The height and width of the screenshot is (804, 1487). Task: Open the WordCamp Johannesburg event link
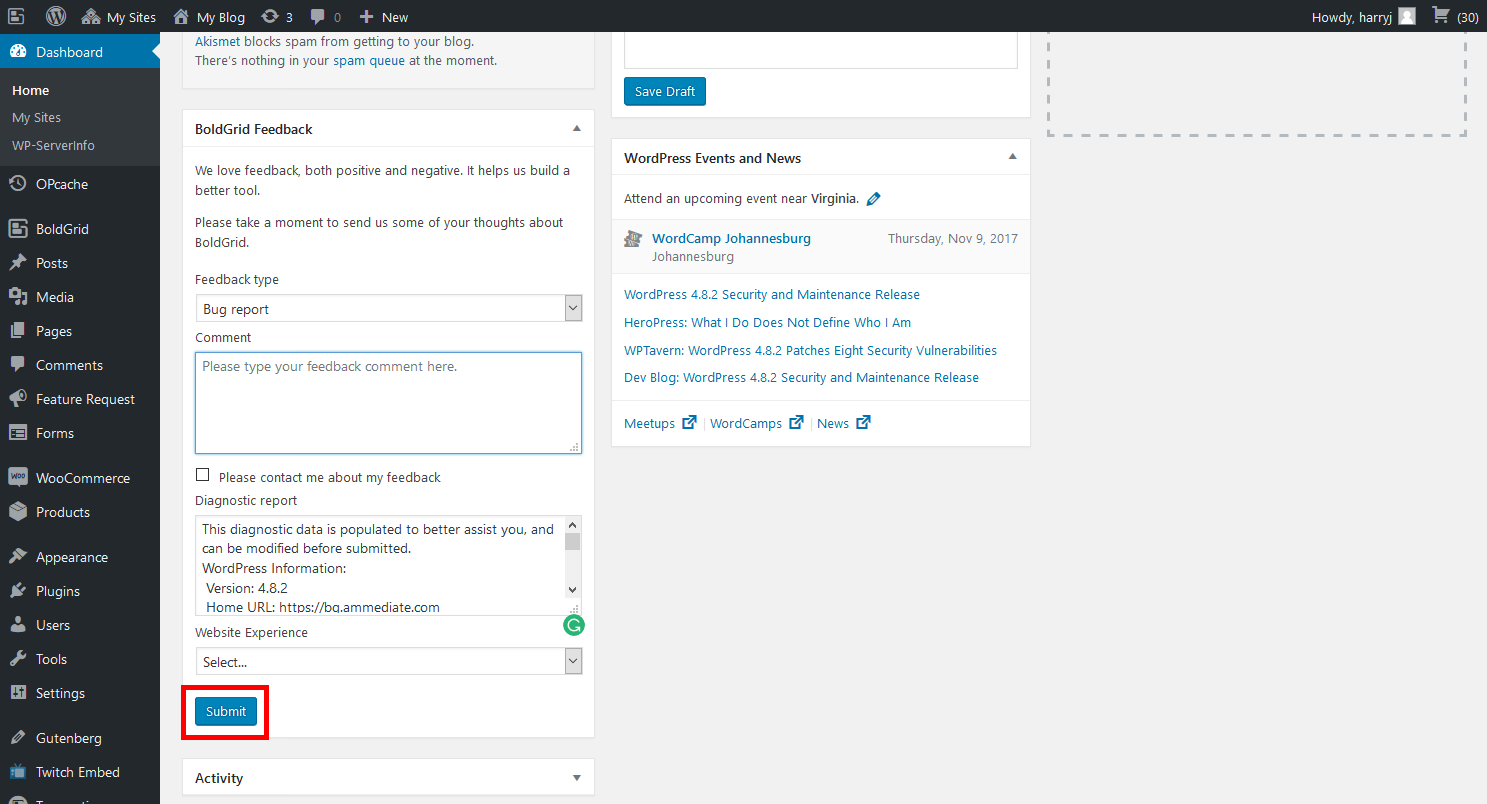(x=731, y=238)
